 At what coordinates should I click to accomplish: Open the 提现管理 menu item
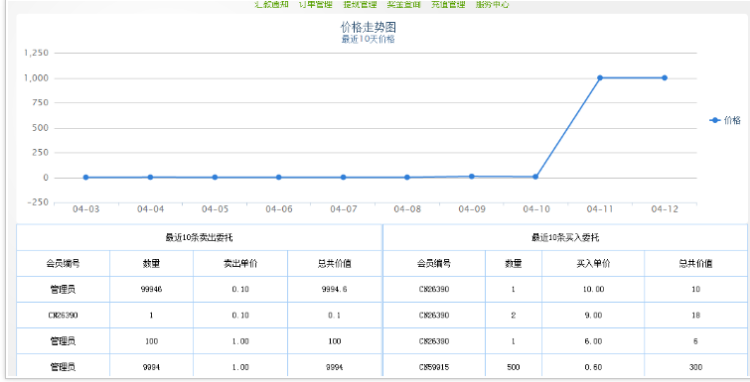(x=360, y=4)
